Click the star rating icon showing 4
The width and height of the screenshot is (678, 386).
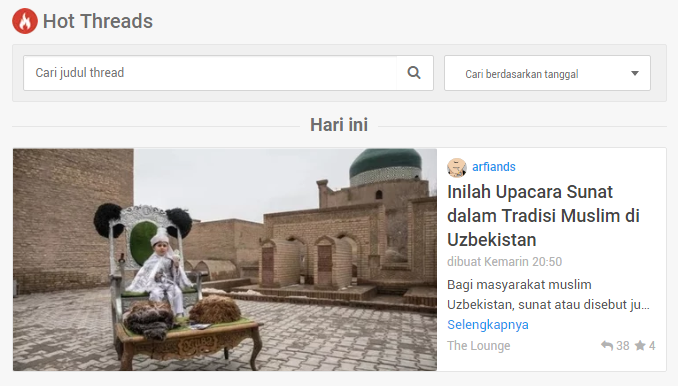(640, 345)
